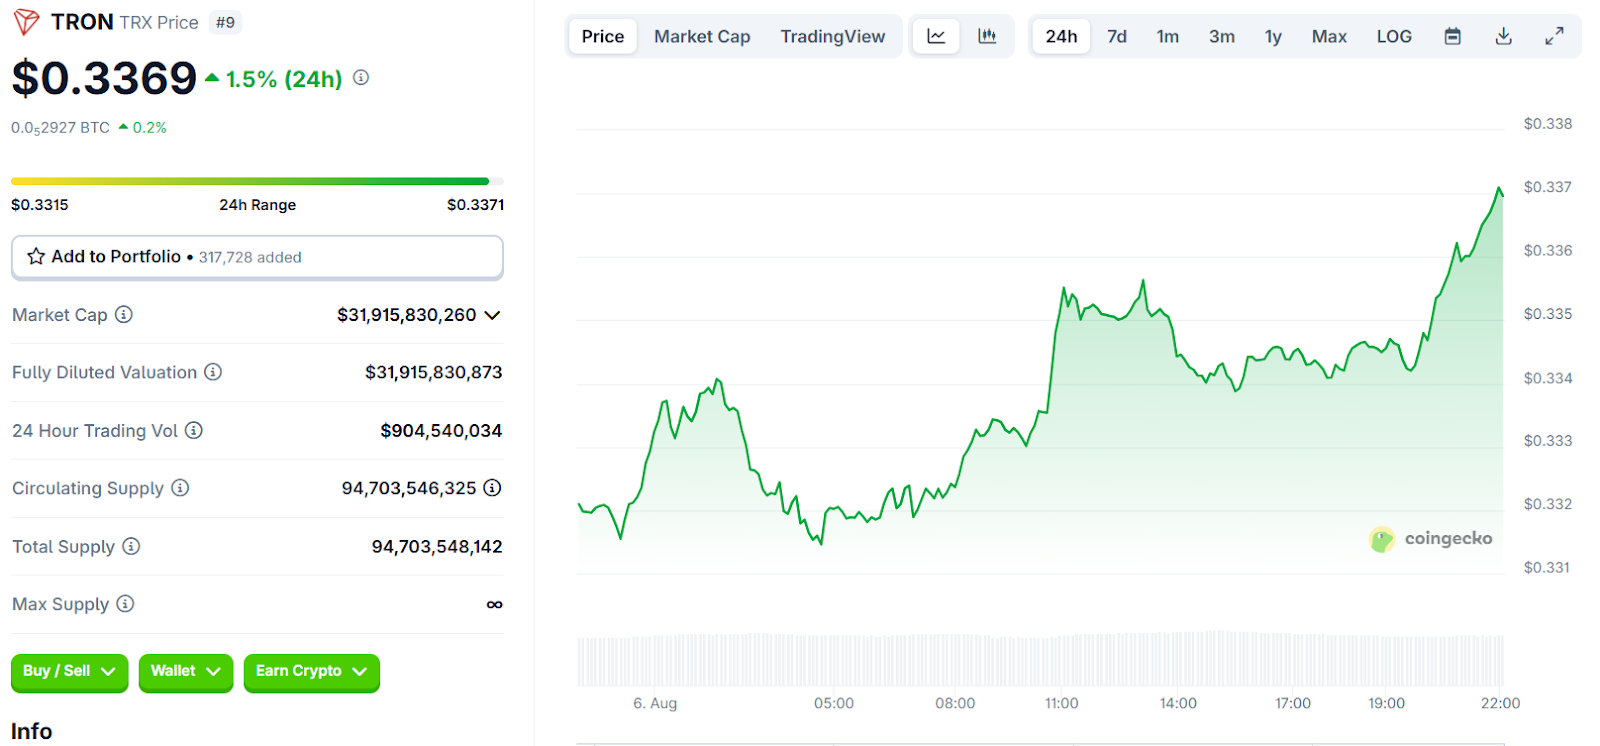Viewport: 1600px width, 746px height.
Task: Open the Buy / Sell dropdown
Action: (x=69, y=671)
